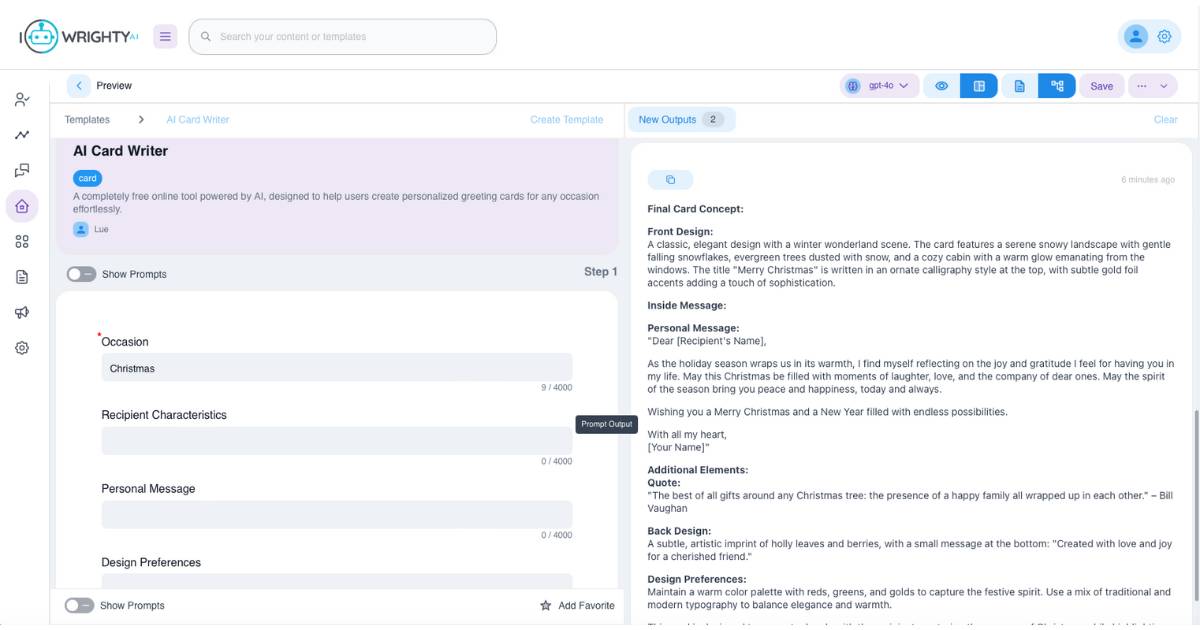Click the megaphone icon in sidebar
Screen dimensions: 1200x630
22,312
